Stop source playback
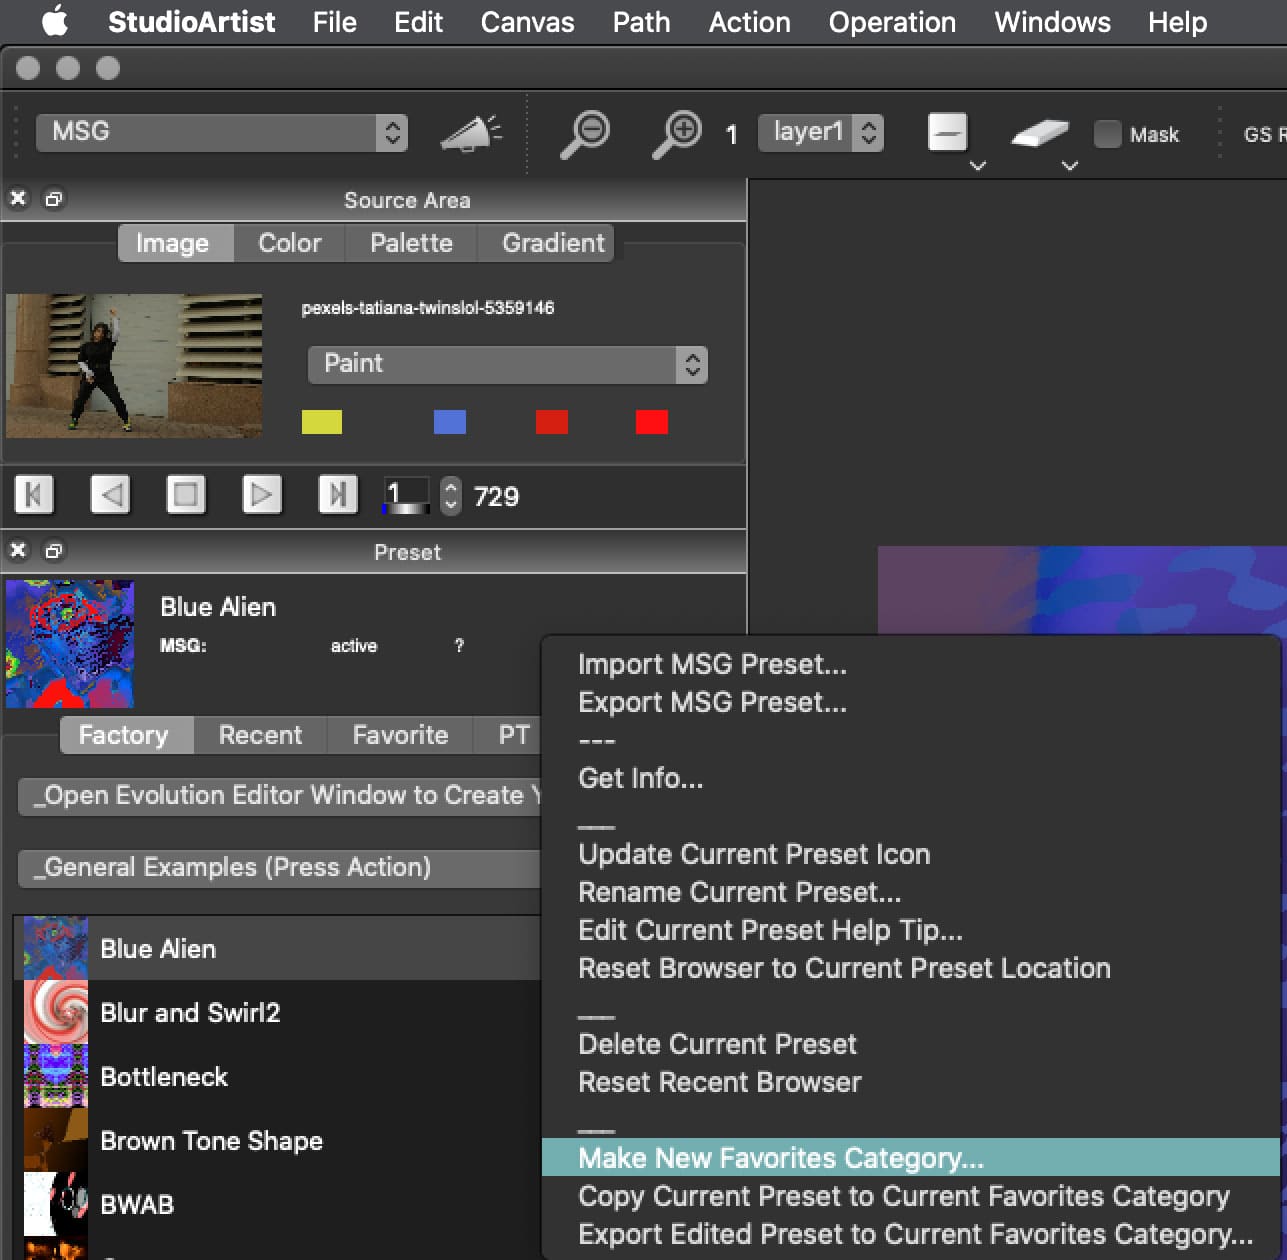The height and width of the screenshot is (1260, 1287). coord(186,494)
